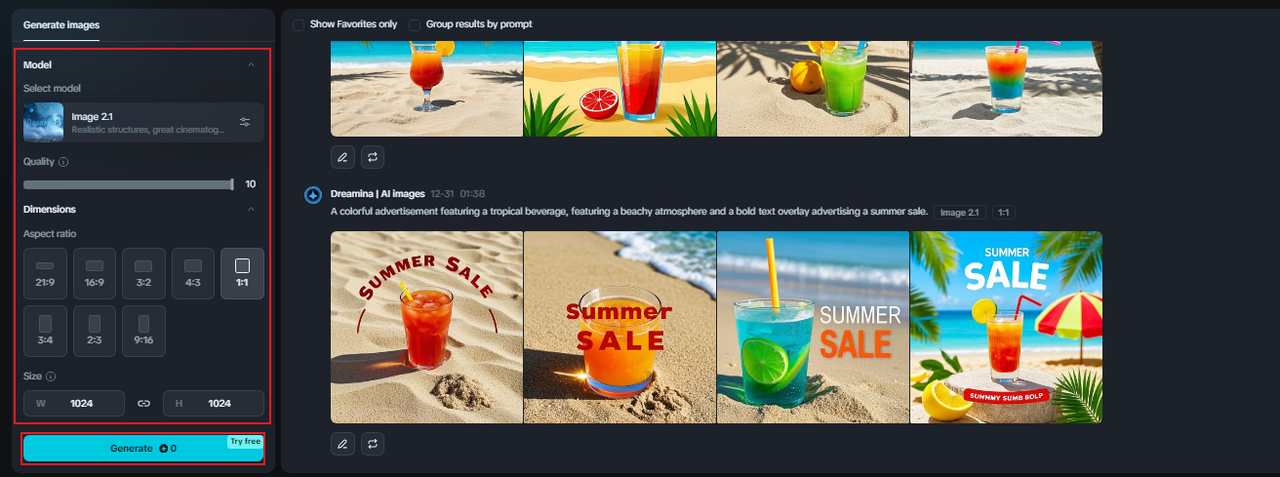
Task: Click regenerate icon below summer sale images
Action: (373, 443)
